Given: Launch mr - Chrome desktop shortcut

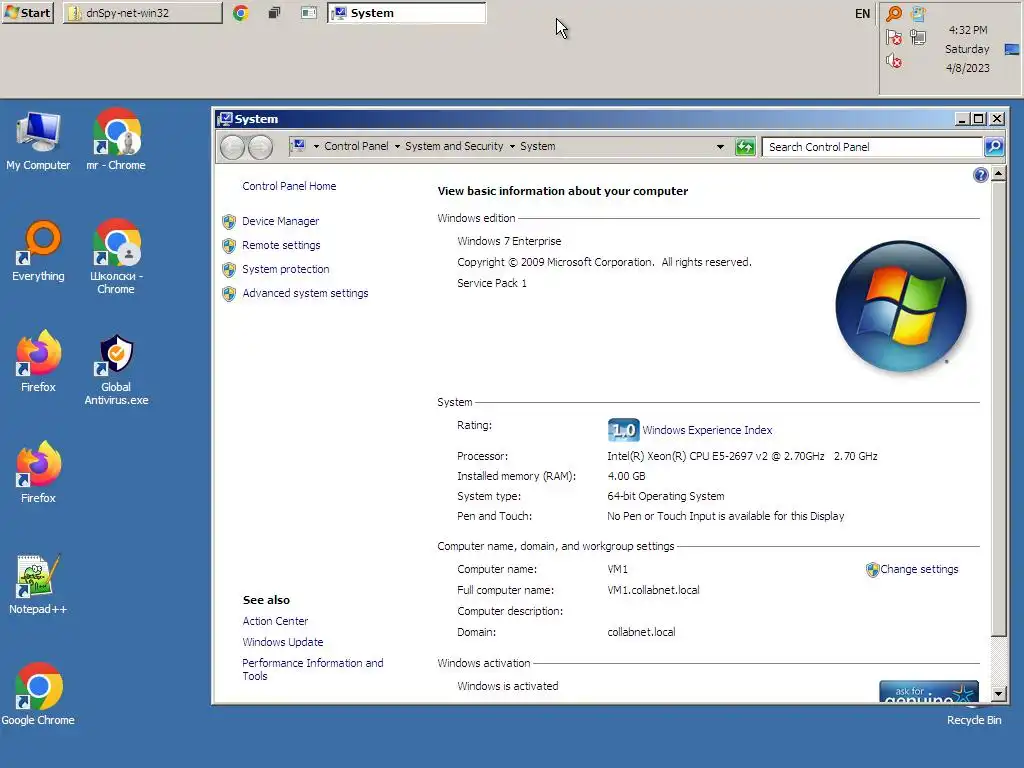Looking at the screenshot, I should 116,141.
